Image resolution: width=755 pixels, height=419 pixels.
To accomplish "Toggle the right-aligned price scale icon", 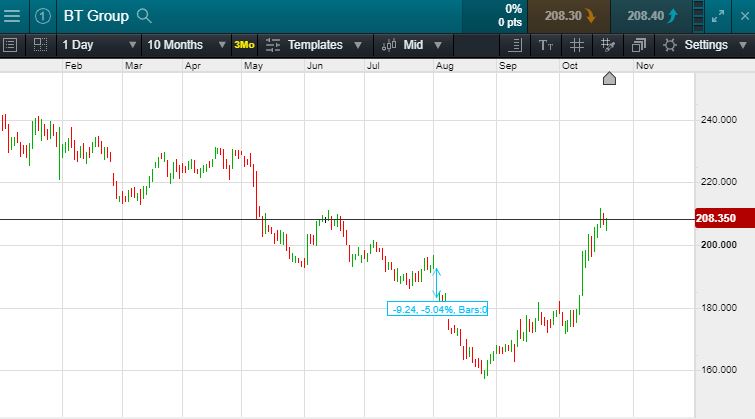I will click(x=514, y=45).
